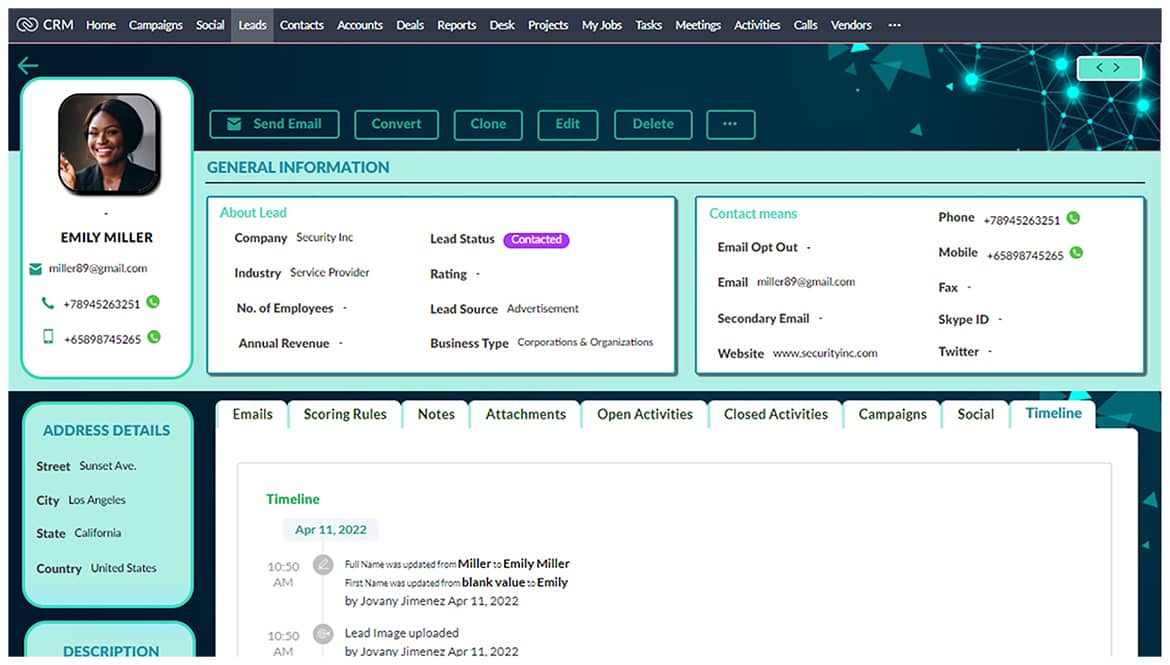This screenshot has height=665, width=1170.
Task: Go to the next lead record arrow
Action: pos(1117,68)
